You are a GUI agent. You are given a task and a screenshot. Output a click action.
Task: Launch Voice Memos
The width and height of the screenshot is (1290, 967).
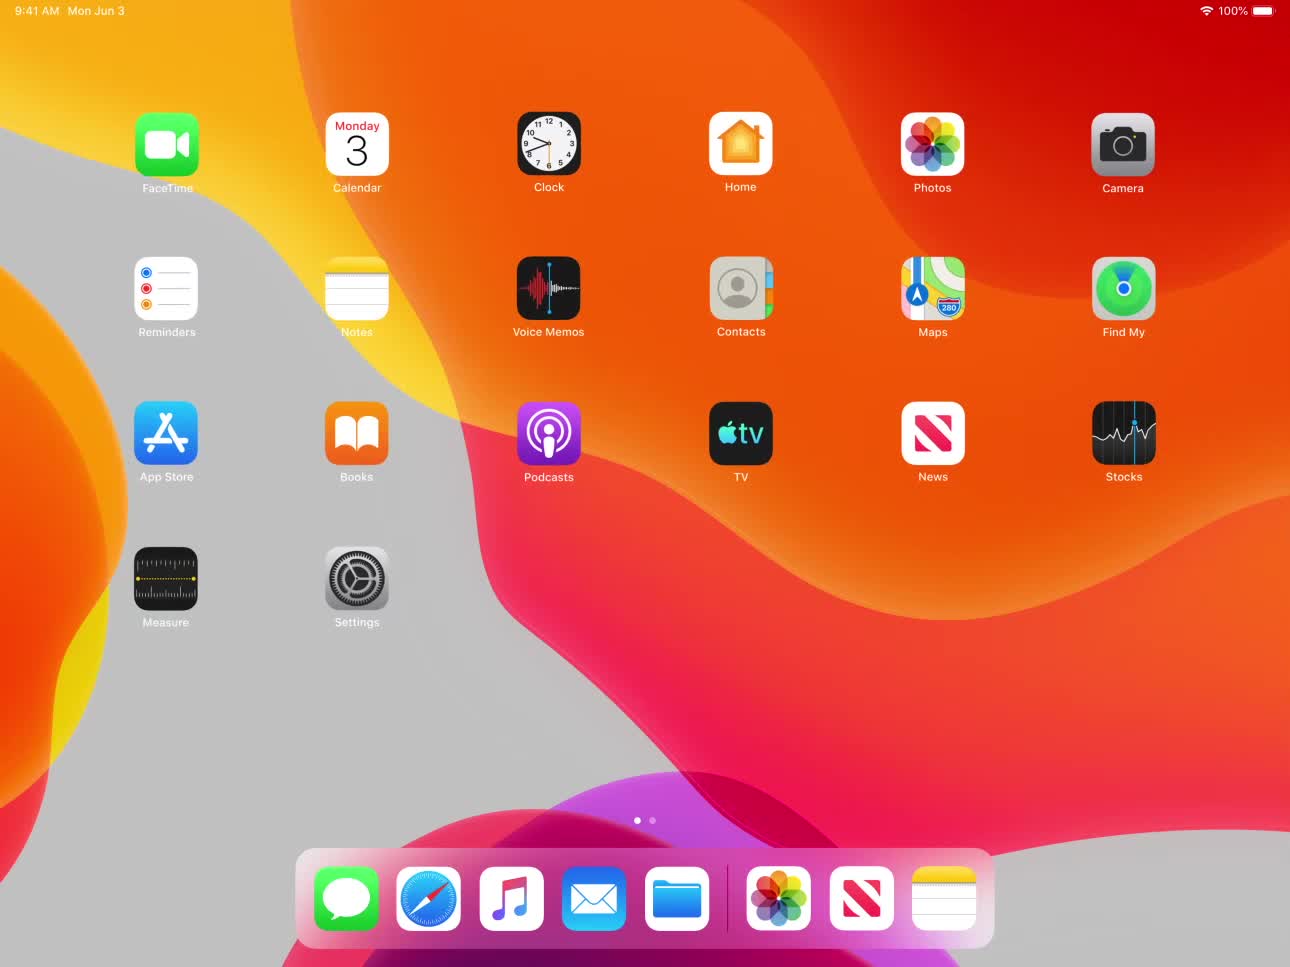549,289
